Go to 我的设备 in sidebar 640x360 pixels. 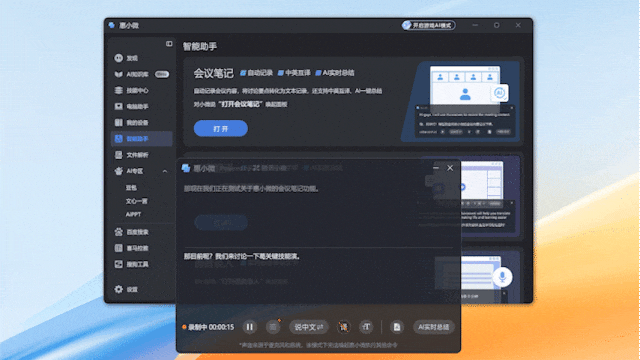pyautogui.click(x=131, y=122)
